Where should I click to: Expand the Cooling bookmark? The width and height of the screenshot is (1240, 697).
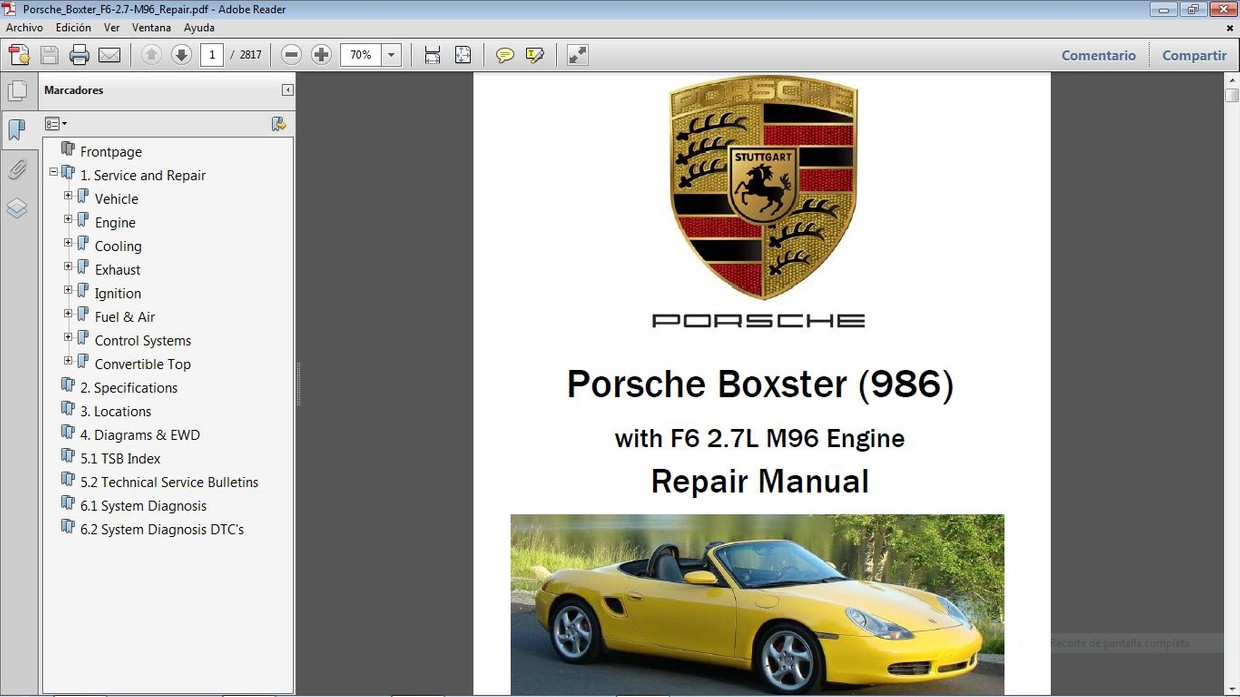click(68, 243)
